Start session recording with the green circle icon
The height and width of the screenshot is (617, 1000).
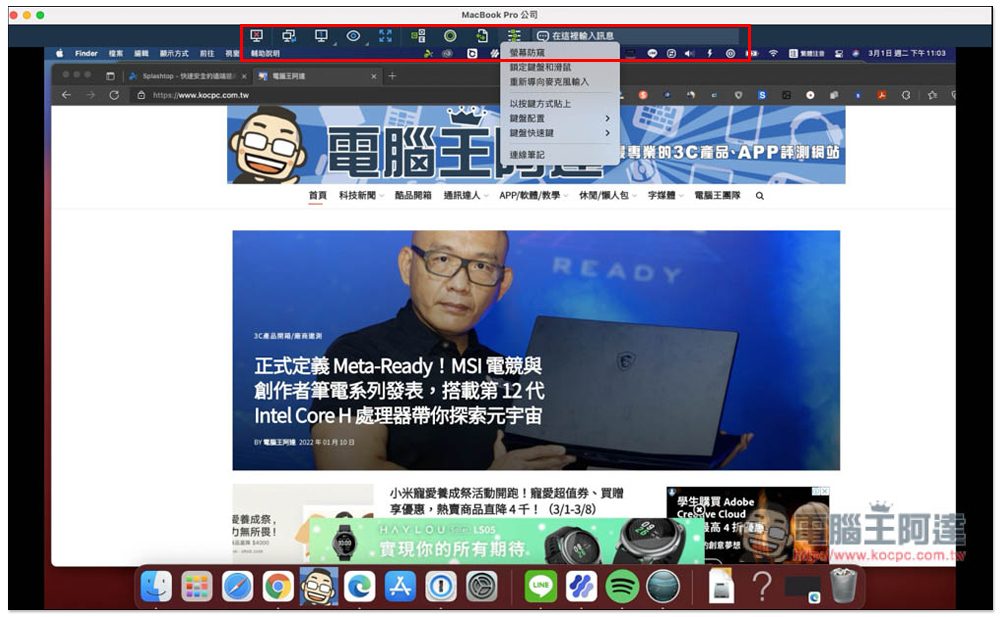450,36
